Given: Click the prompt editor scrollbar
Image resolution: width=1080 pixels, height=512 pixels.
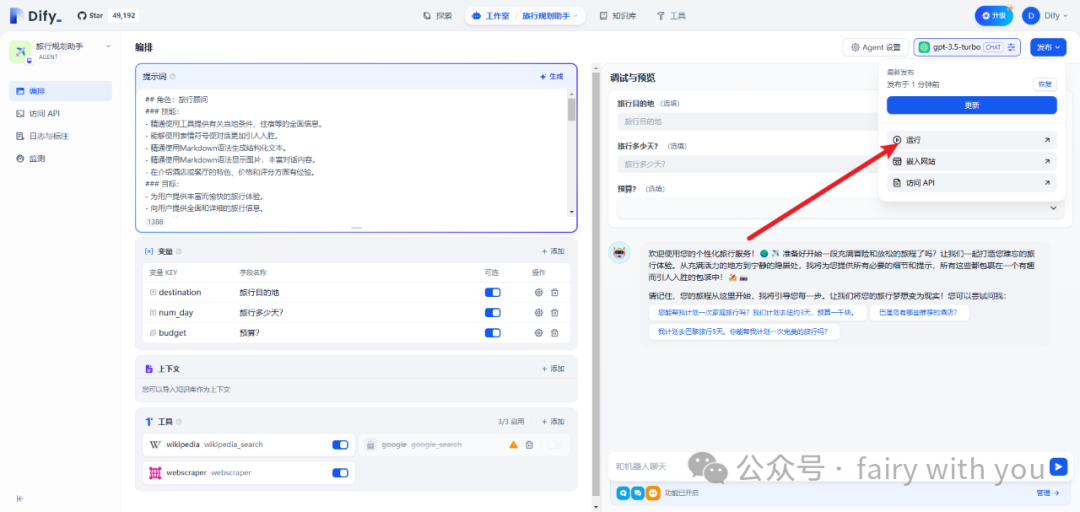Looking at the screenshot, I should click(x=571, y=110).
